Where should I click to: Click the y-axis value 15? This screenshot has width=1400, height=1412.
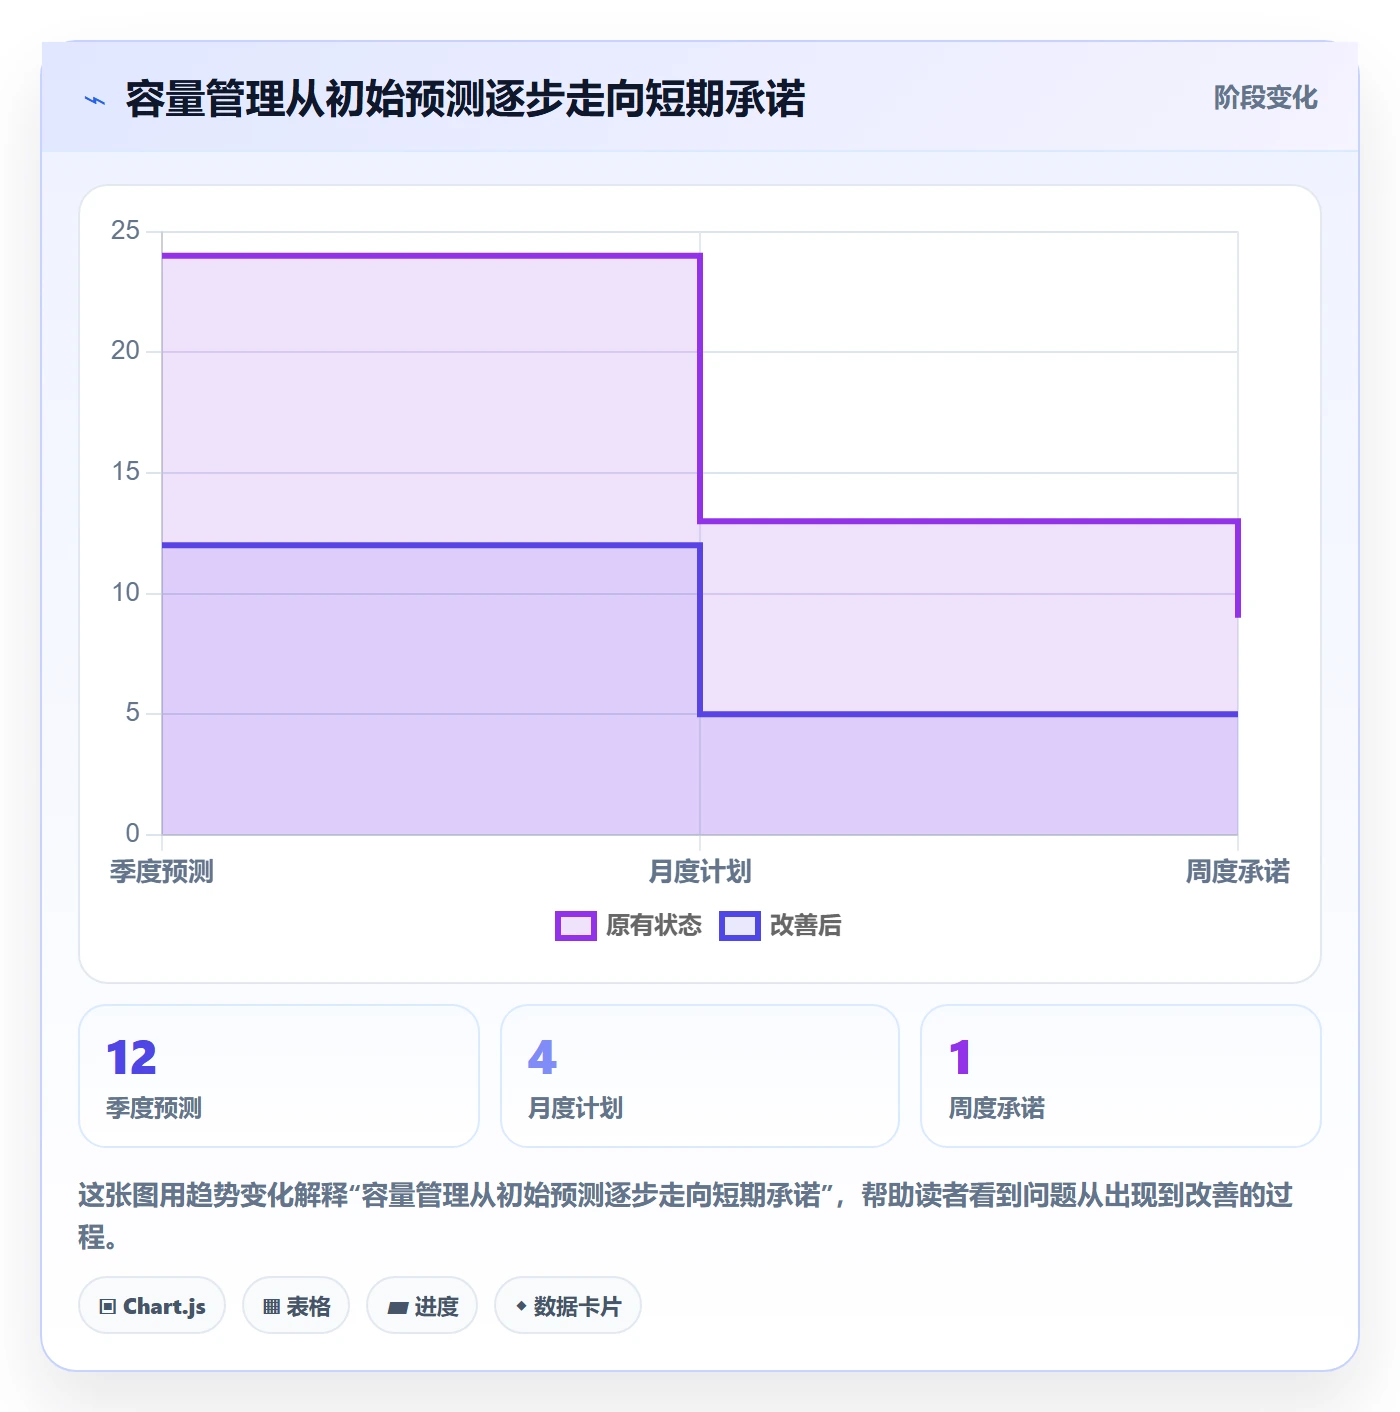coord(125,472)
